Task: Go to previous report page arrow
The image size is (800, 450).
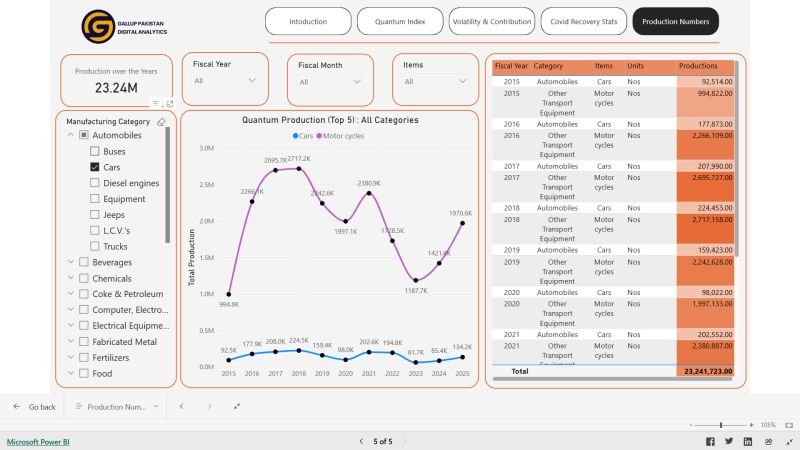Action: (x=359, y=441)
